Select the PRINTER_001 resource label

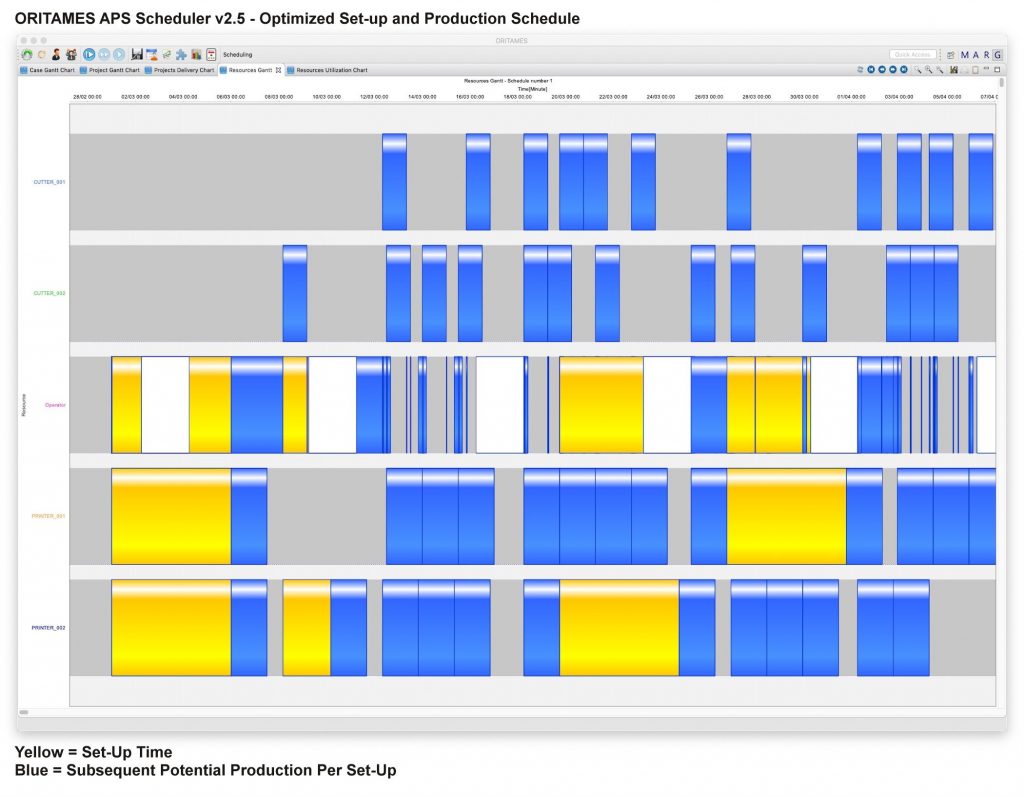pyautogui.click(x=48, y=516)
